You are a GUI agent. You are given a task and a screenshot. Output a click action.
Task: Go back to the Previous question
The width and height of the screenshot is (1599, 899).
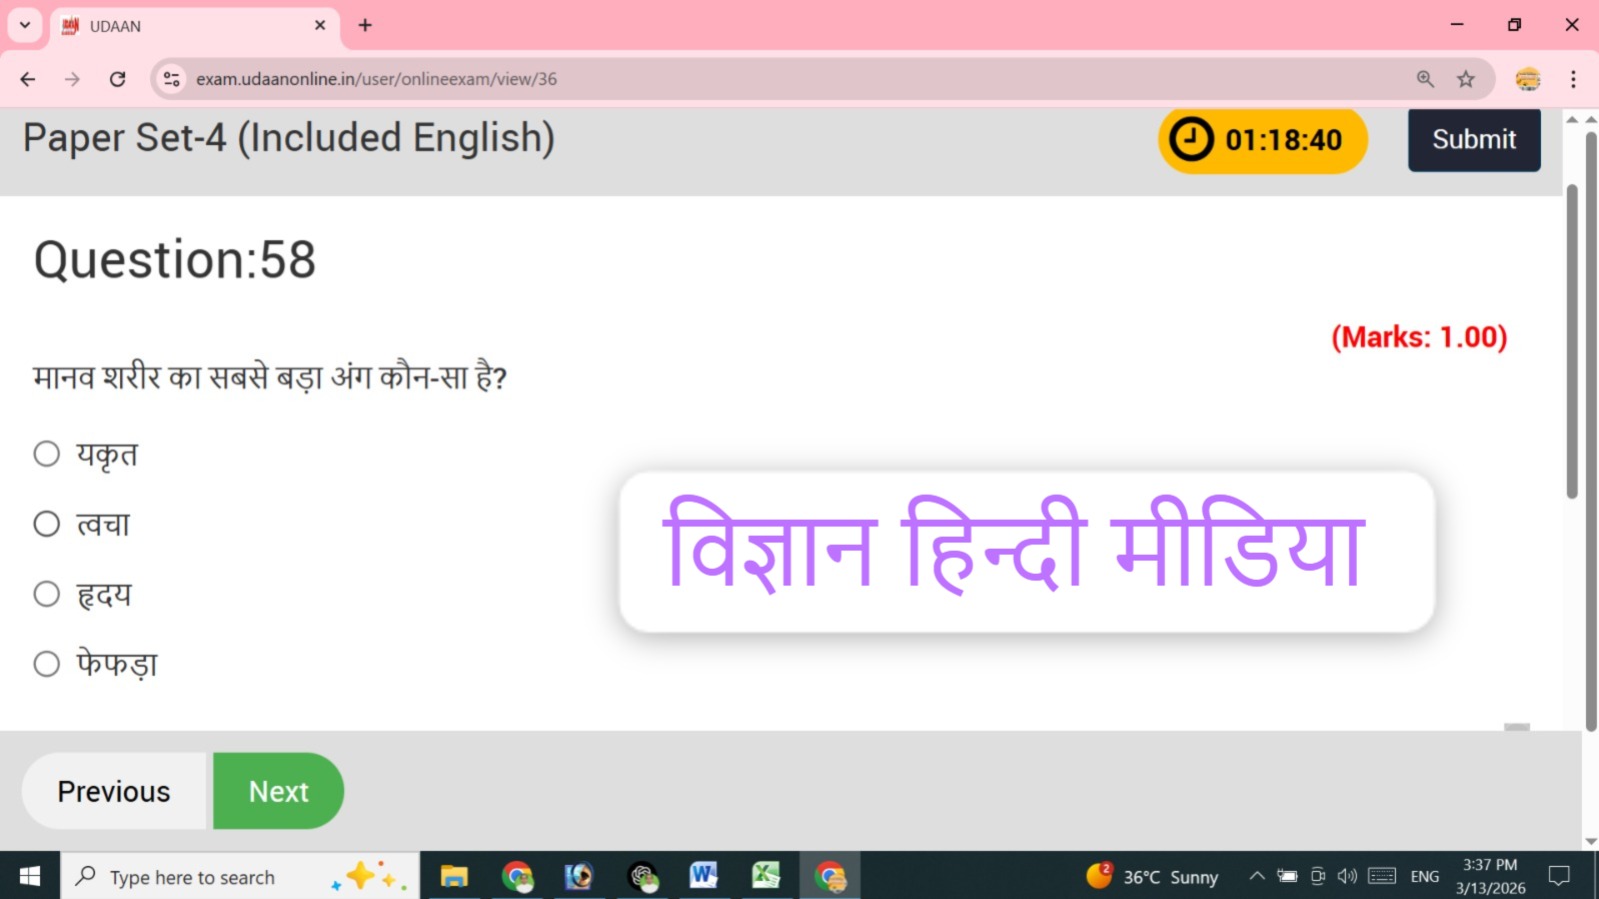click(114, 791)
